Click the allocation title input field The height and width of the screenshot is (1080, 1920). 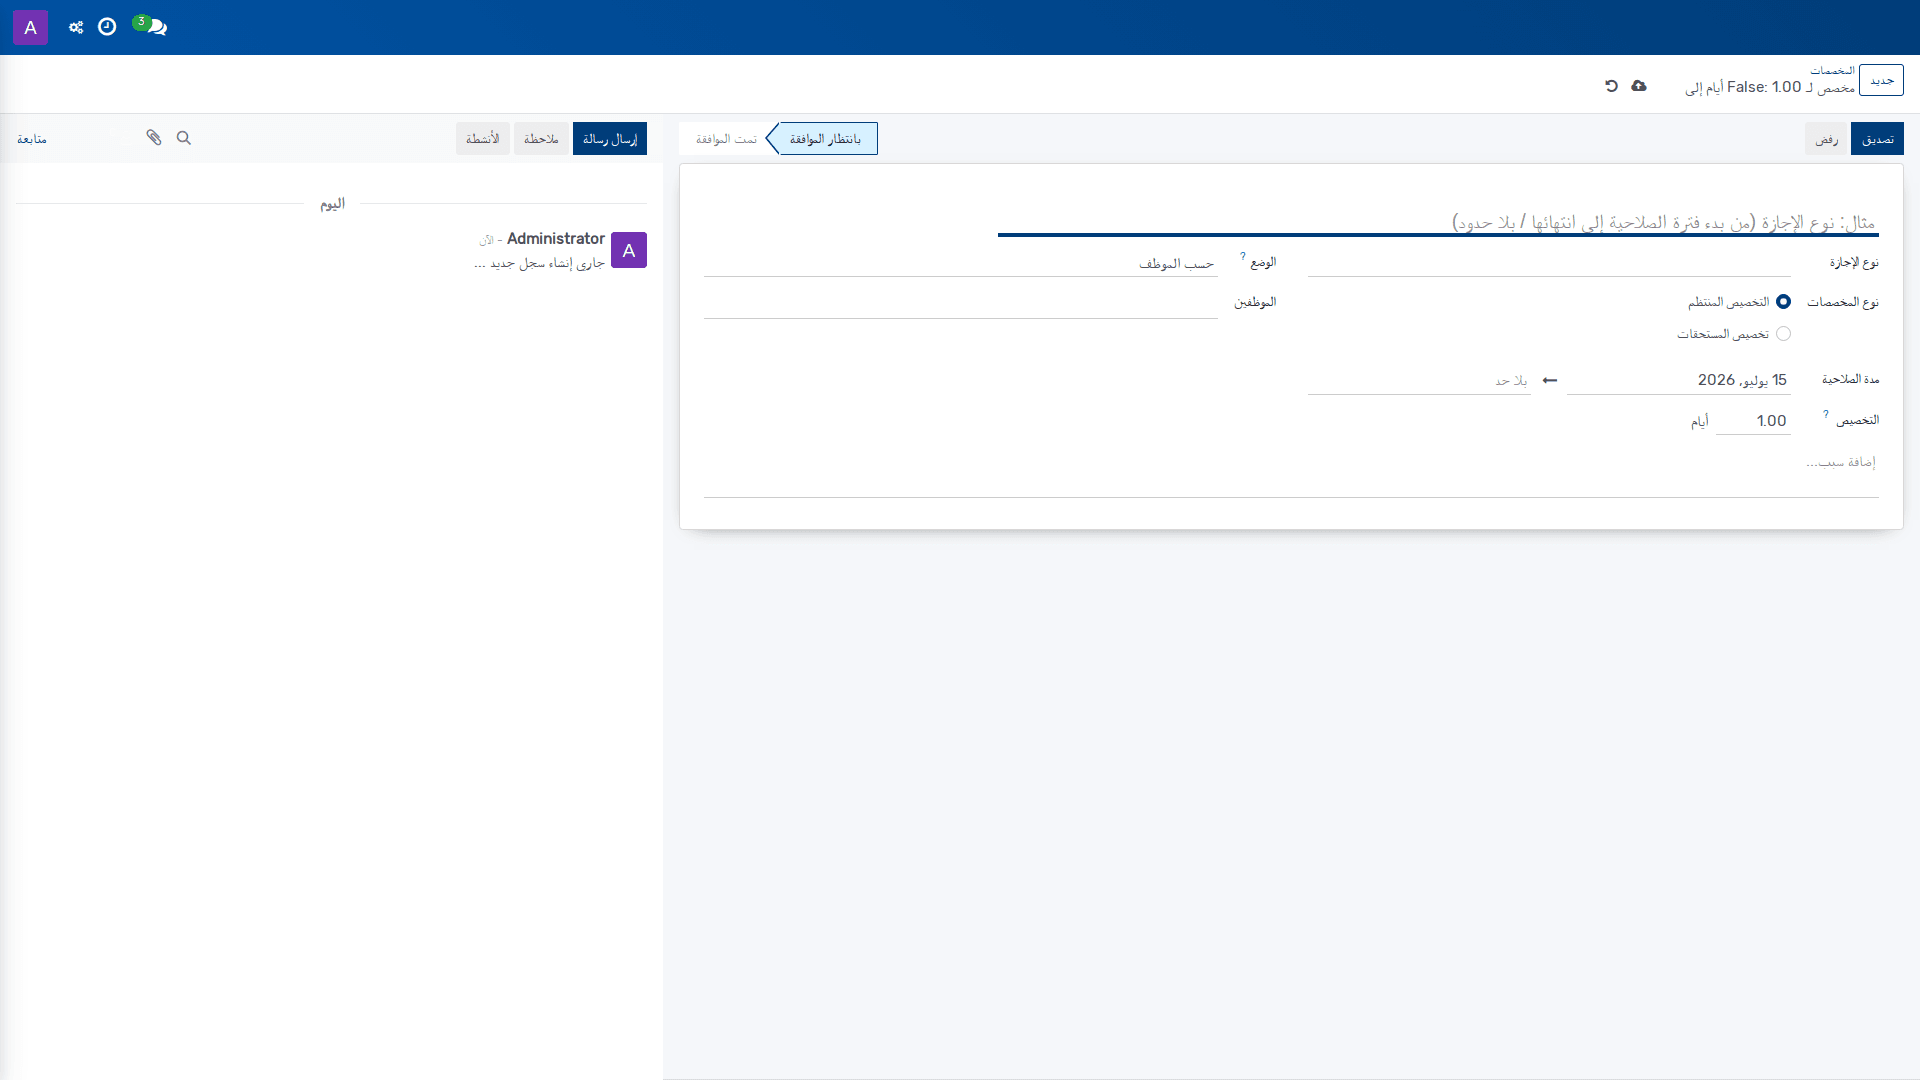coord(1438,221)
